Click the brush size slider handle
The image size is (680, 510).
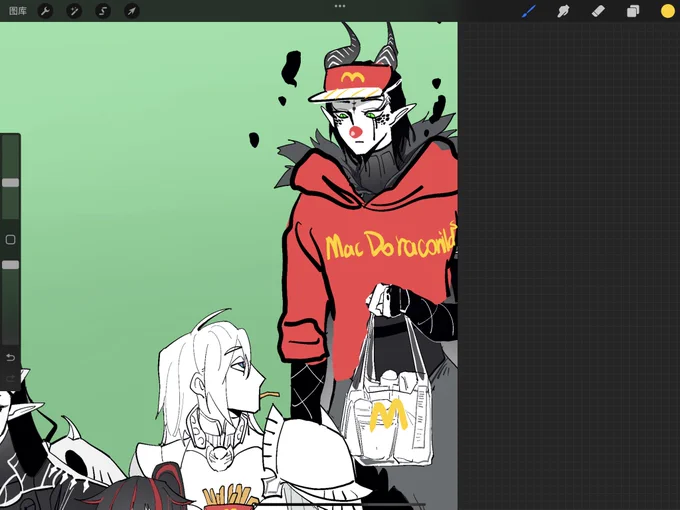[10, 183]
